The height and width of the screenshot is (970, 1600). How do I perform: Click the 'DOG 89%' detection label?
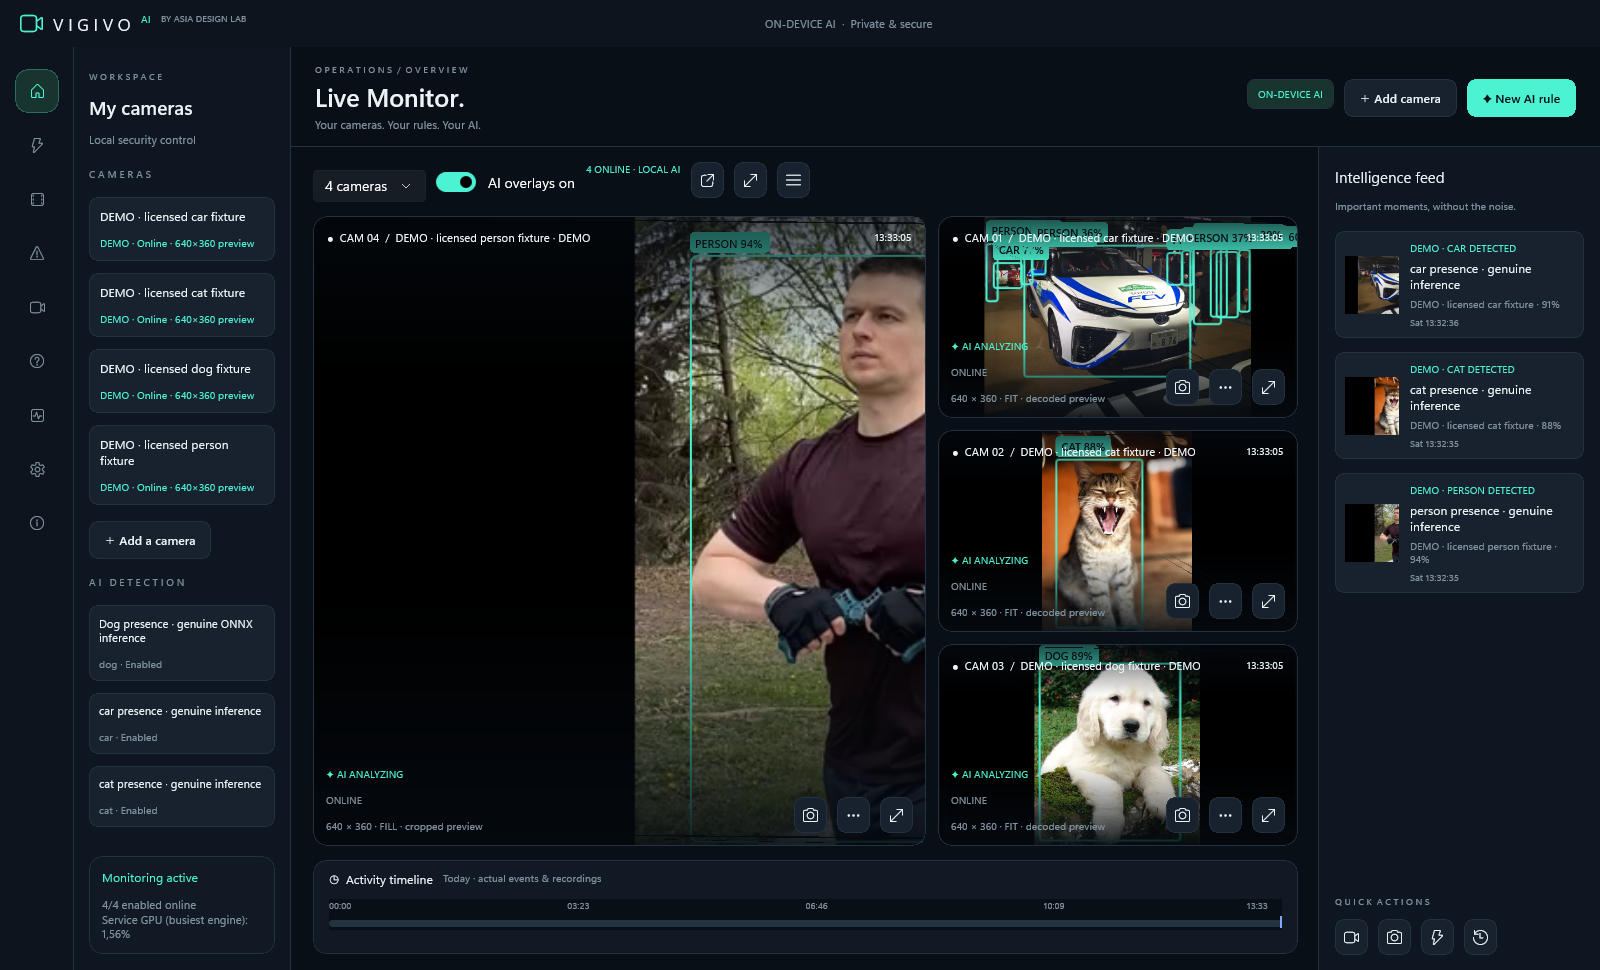1068,657
